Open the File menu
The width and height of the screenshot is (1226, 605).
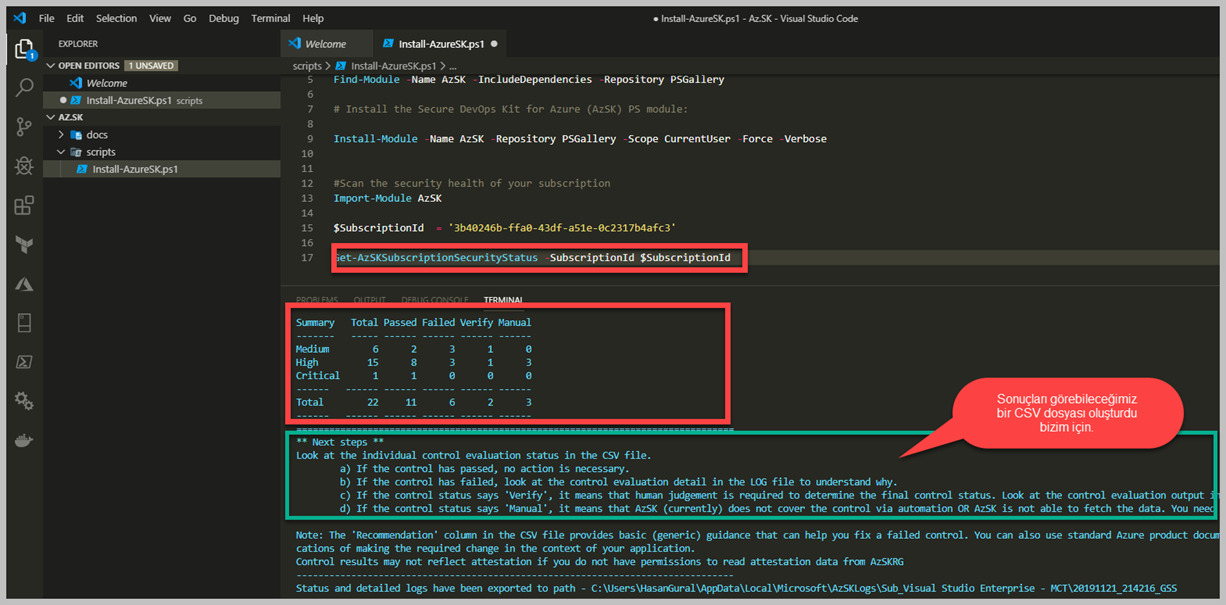(x=47, y=18)
